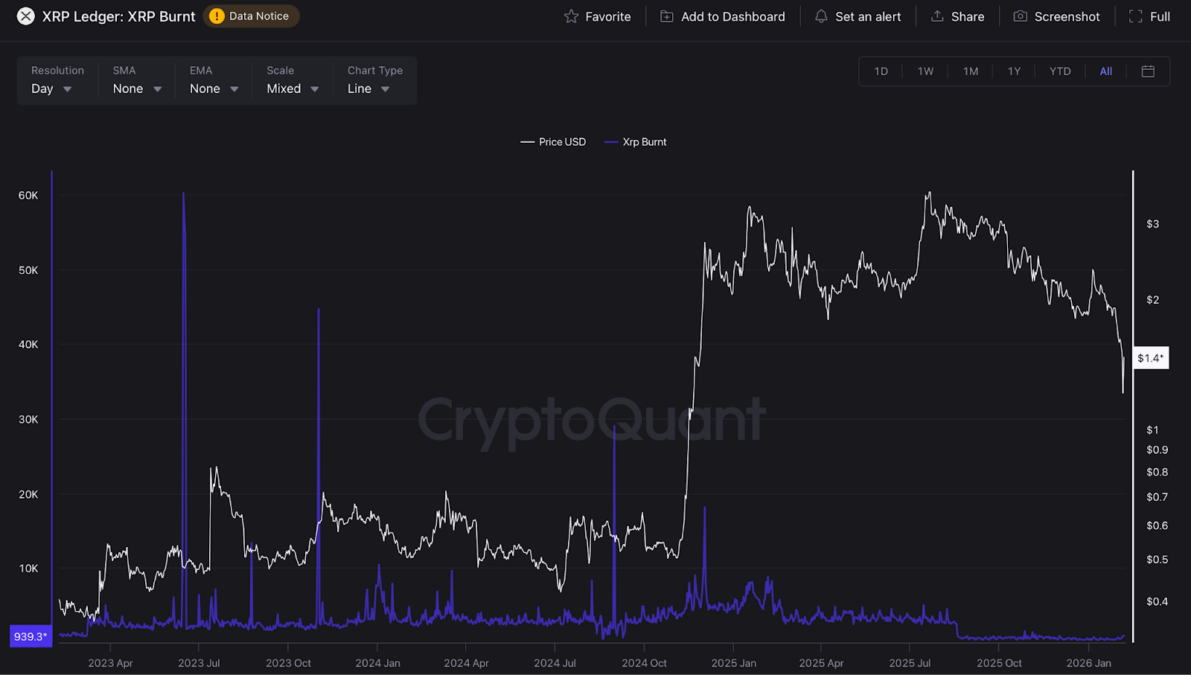
Task: Switch to the YTD time range
Action: pos(1059,71)
